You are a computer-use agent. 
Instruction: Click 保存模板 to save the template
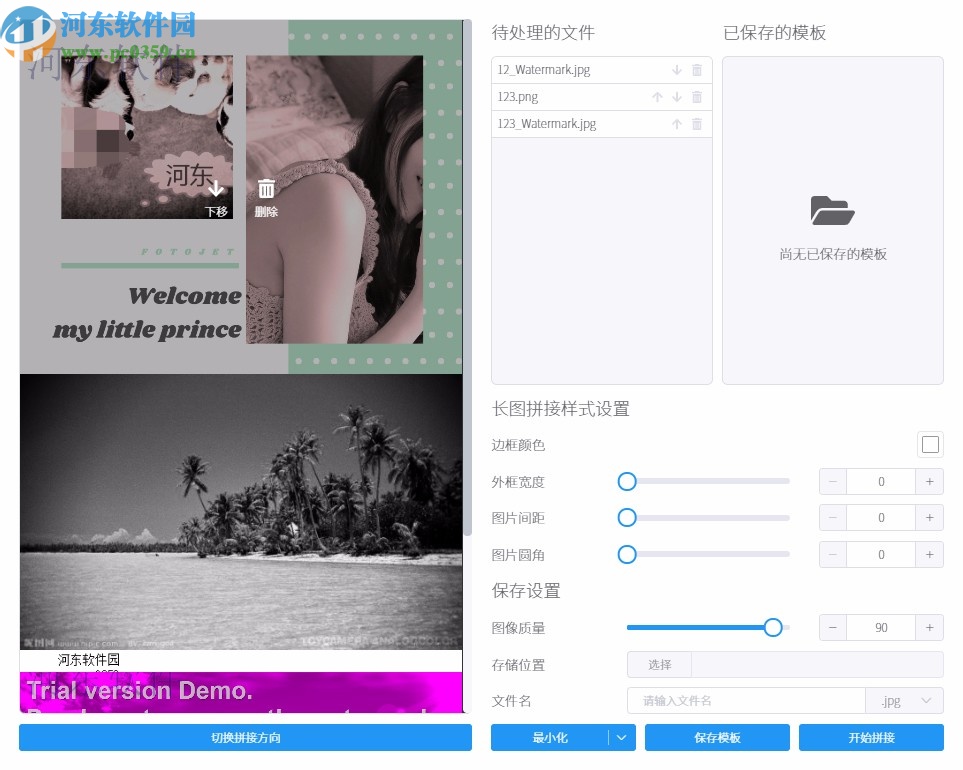[716, 737]
